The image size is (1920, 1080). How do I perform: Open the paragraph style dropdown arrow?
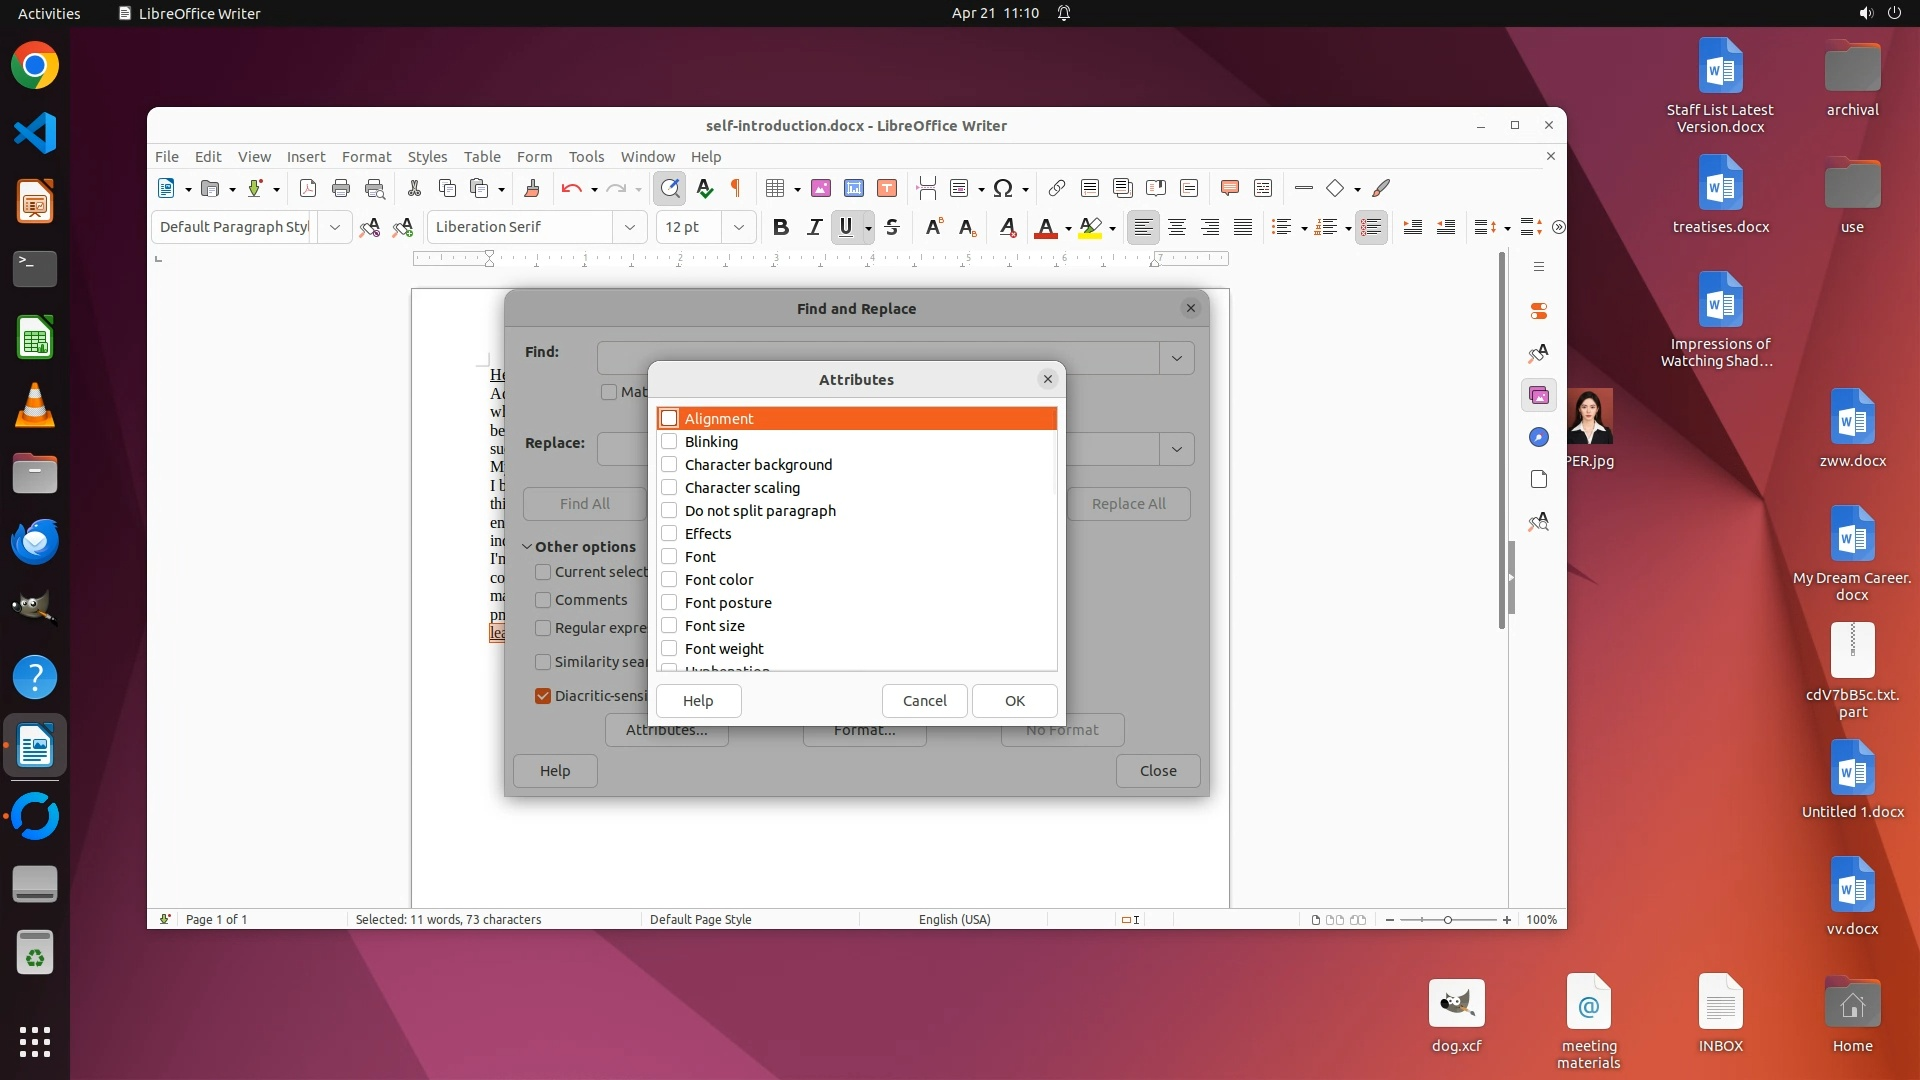click(x=335, y=227)
